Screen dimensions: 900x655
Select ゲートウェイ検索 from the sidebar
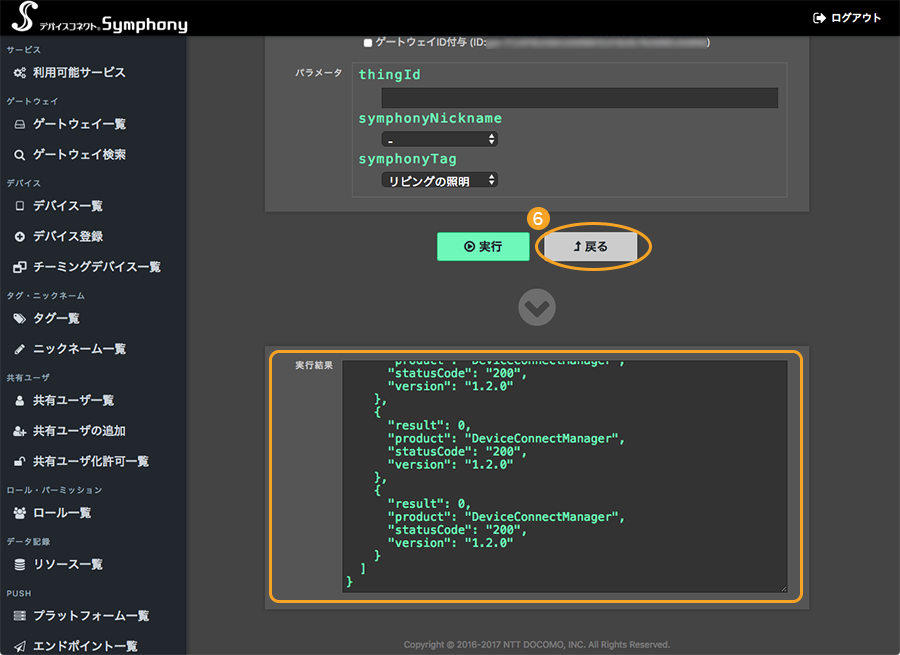(x=79, y=155)
